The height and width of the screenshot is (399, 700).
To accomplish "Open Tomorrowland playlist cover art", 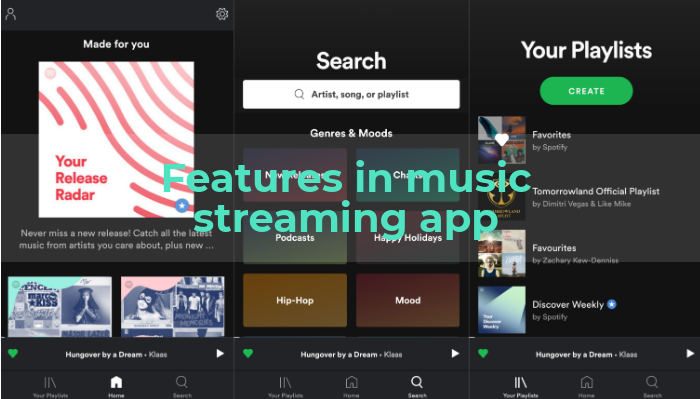I will 502,197.
